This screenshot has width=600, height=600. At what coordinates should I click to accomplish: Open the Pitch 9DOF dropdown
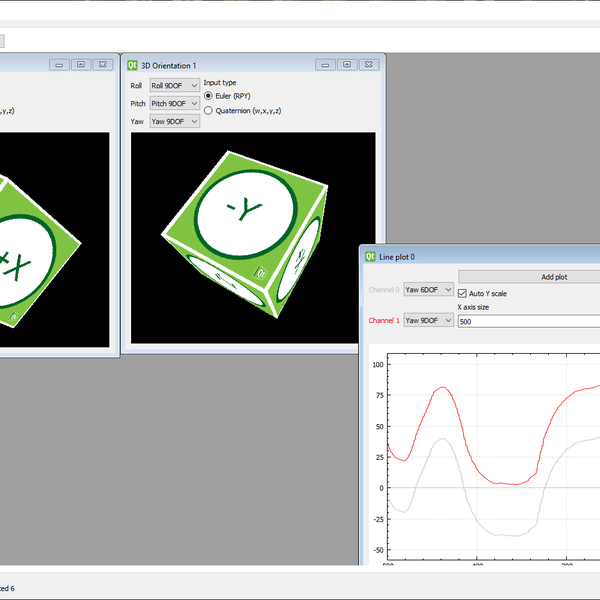[174, 104]
